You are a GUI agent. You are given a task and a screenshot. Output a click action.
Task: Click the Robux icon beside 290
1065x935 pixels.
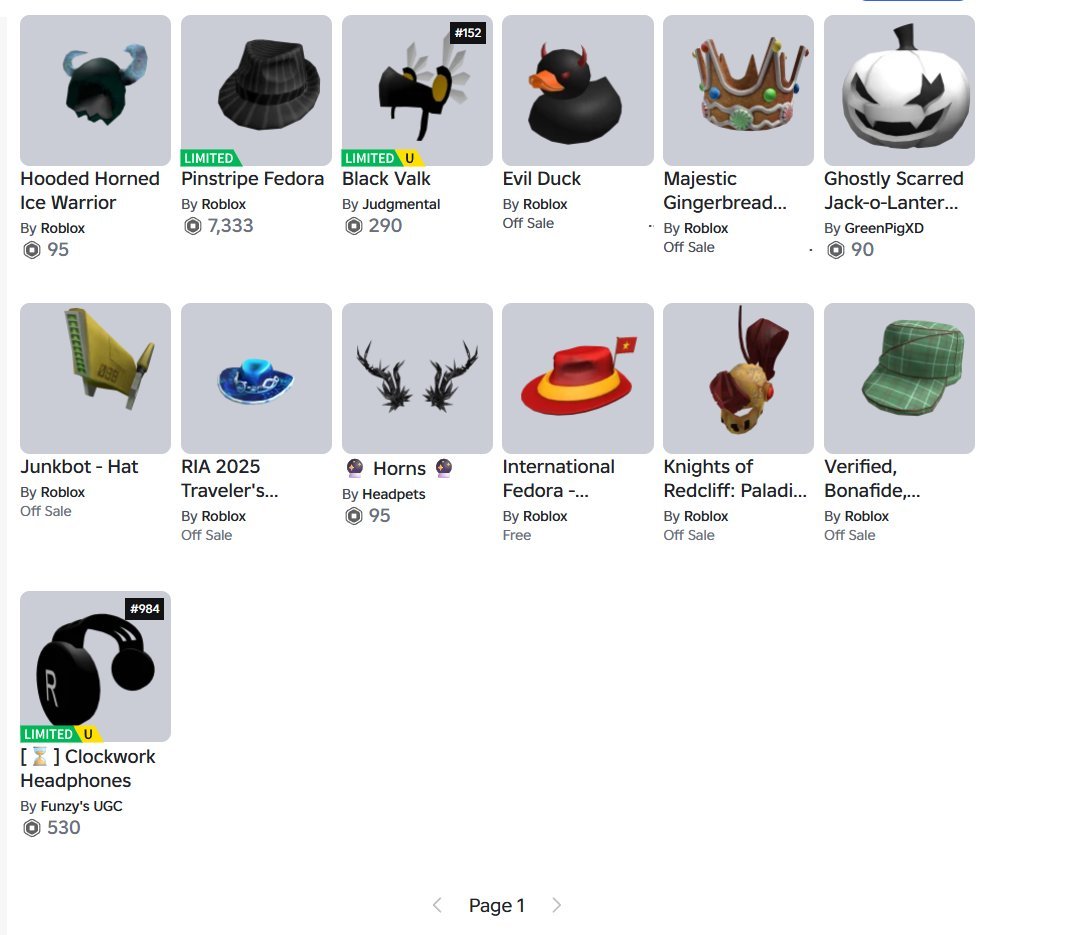[x=354, y=225]
